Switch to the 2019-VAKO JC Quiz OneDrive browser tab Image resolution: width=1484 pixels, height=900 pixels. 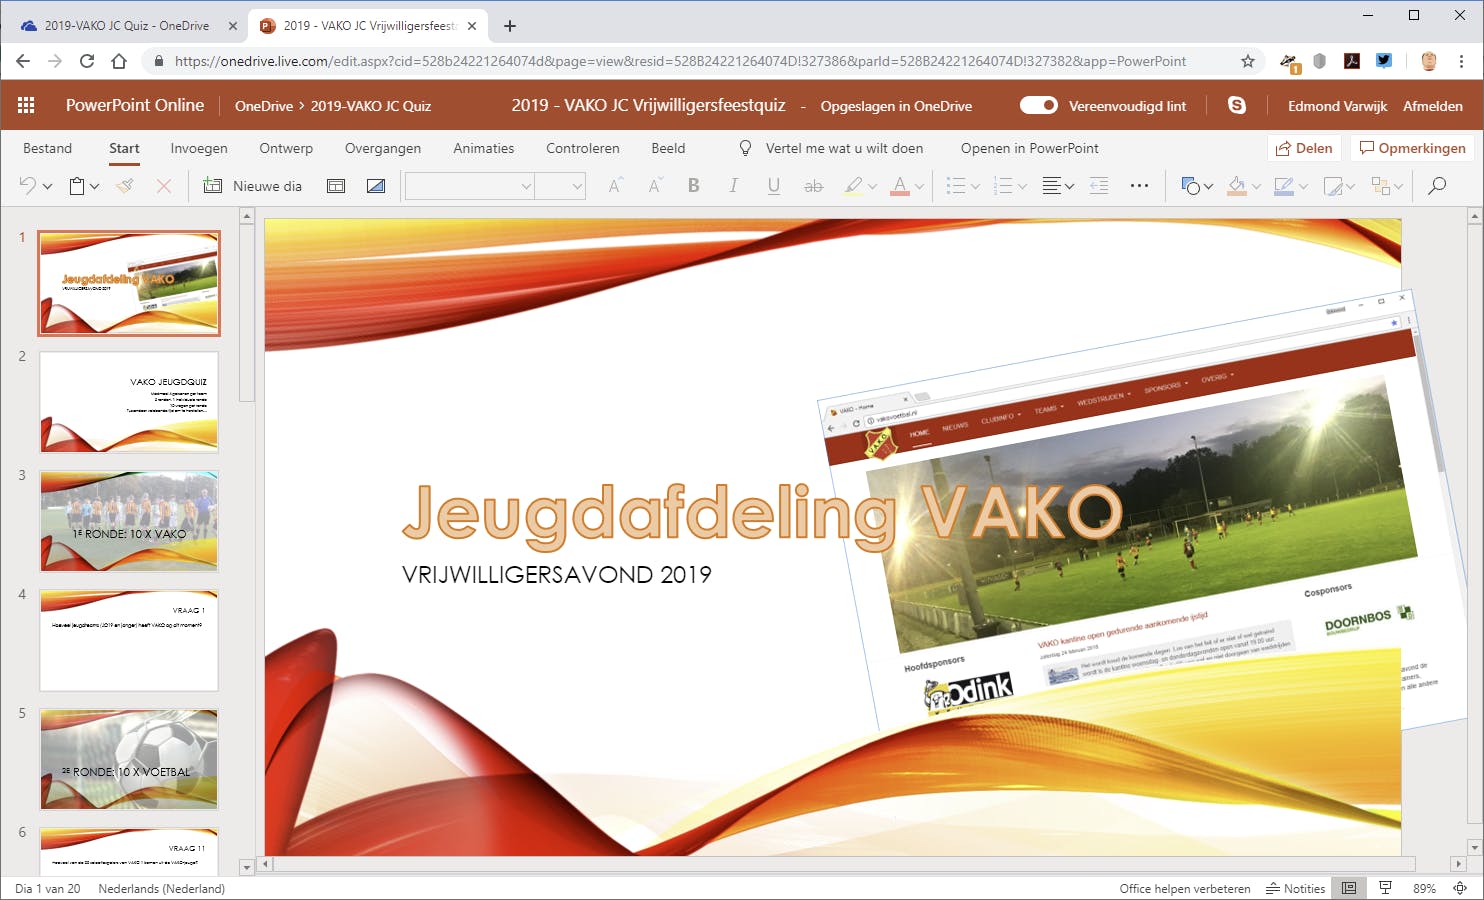128,26
